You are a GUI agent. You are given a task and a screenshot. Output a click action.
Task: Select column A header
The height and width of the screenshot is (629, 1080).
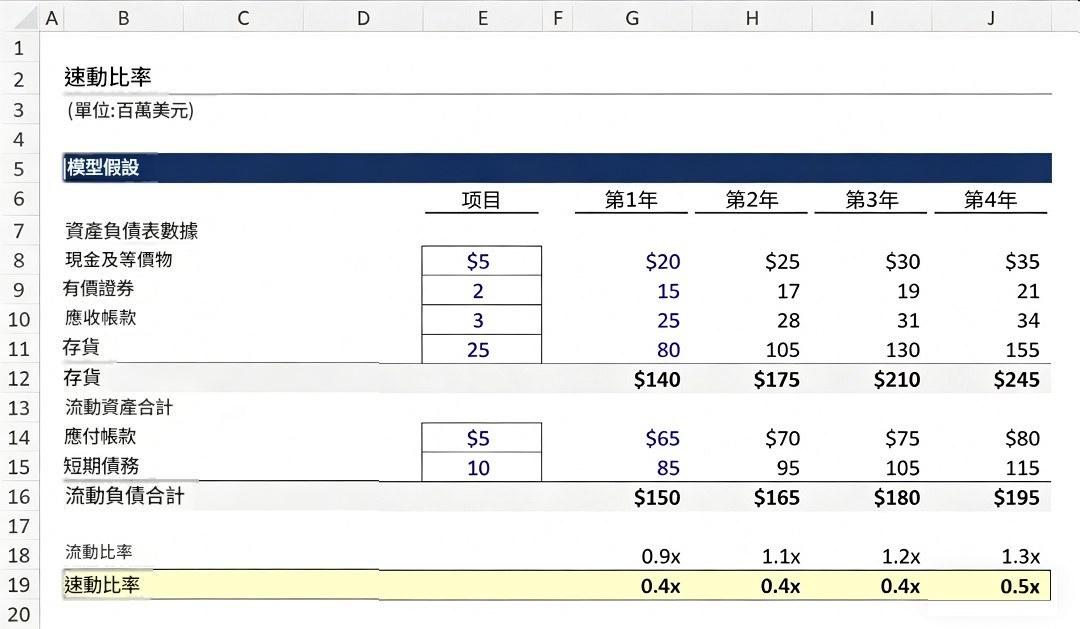click(52, 18)
